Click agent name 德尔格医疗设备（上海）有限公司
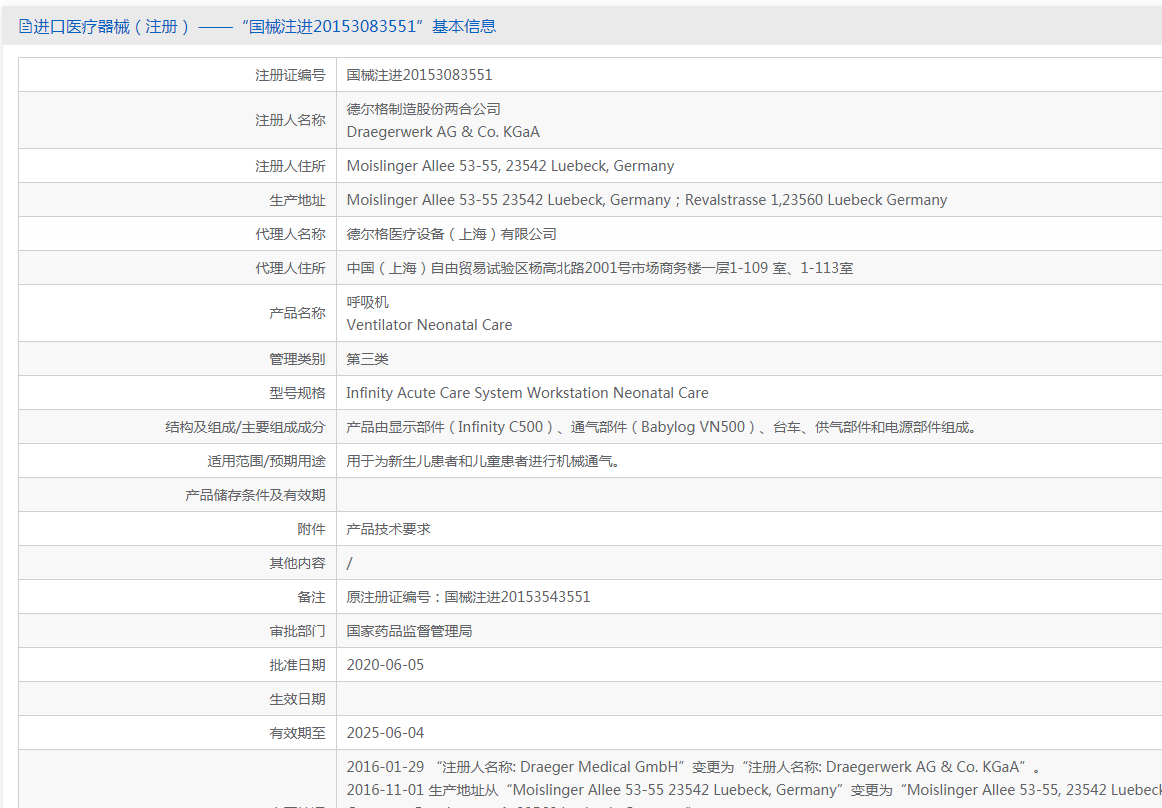 point(452,234)
